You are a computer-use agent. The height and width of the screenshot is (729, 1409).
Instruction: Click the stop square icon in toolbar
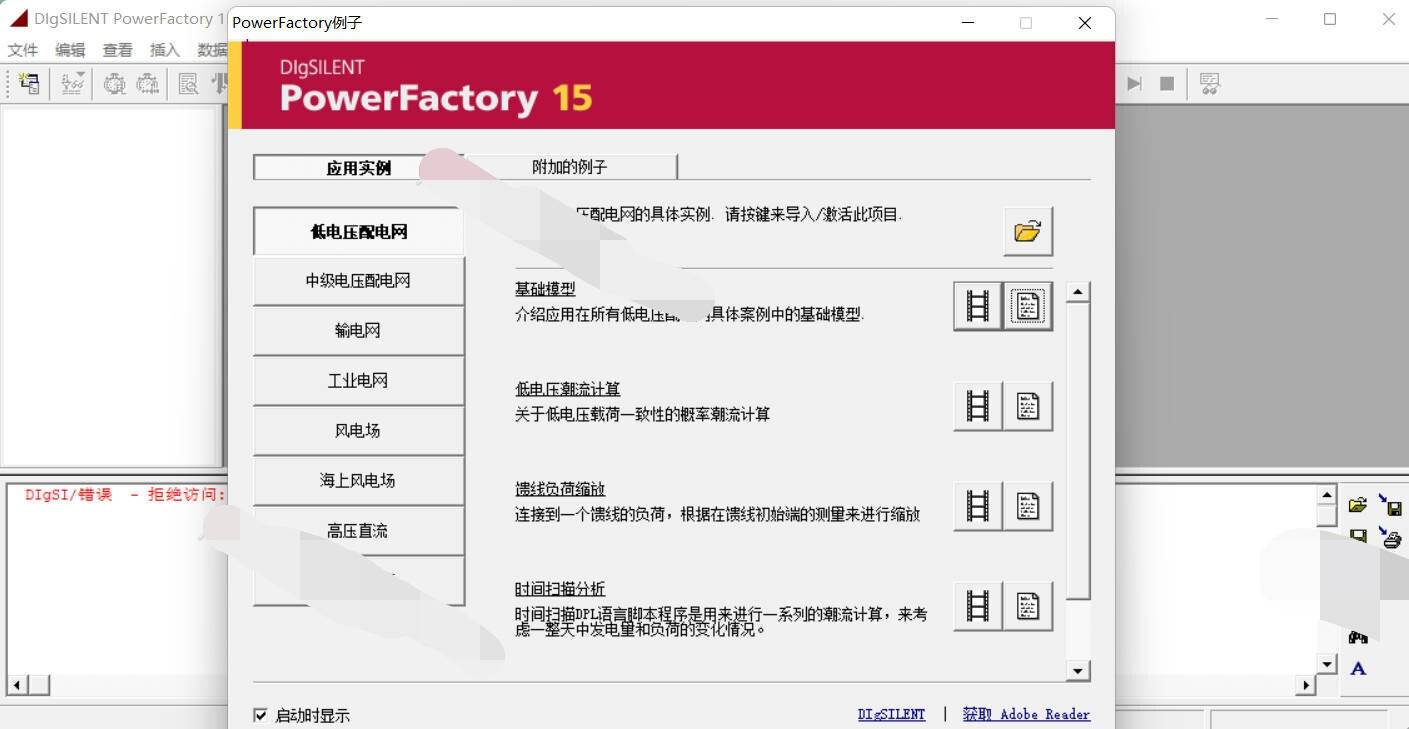[x=1167, y=84]
